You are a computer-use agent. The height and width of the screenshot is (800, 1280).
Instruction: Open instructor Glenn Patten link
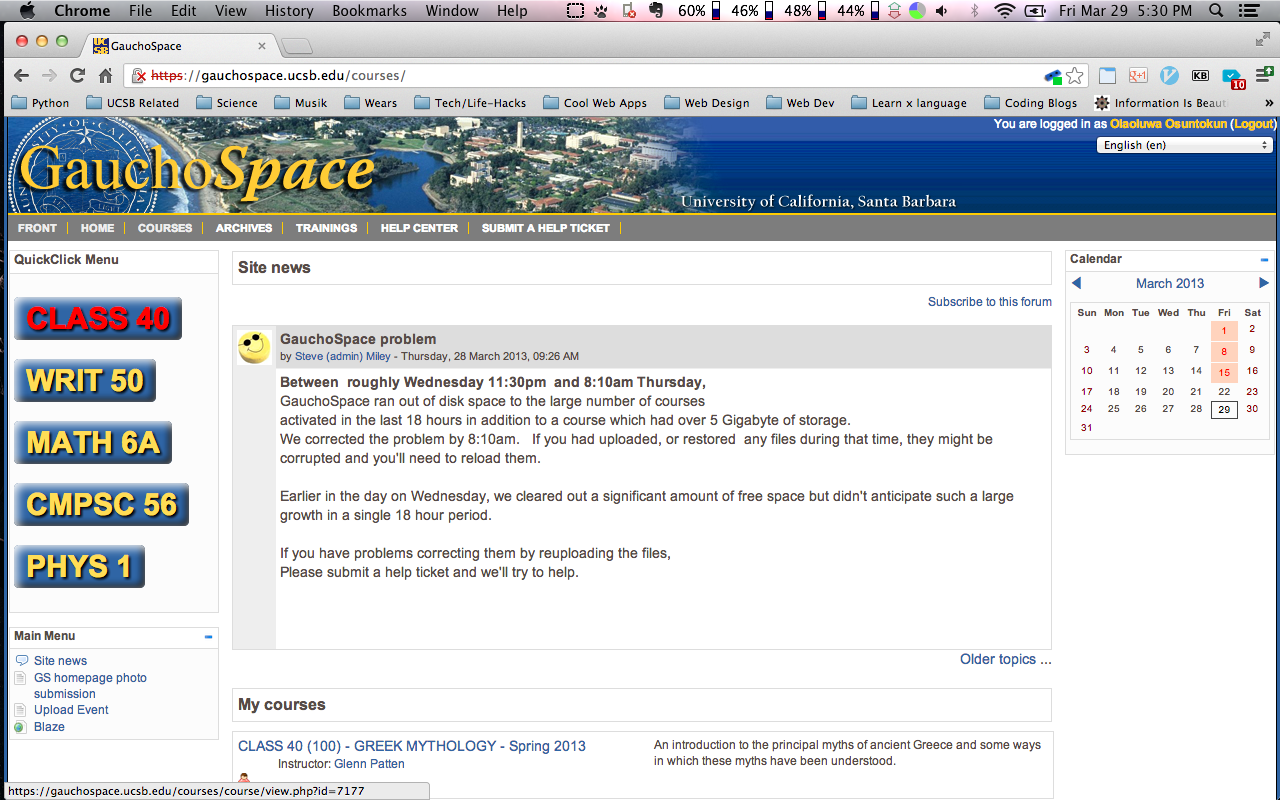tap(369, 764)
